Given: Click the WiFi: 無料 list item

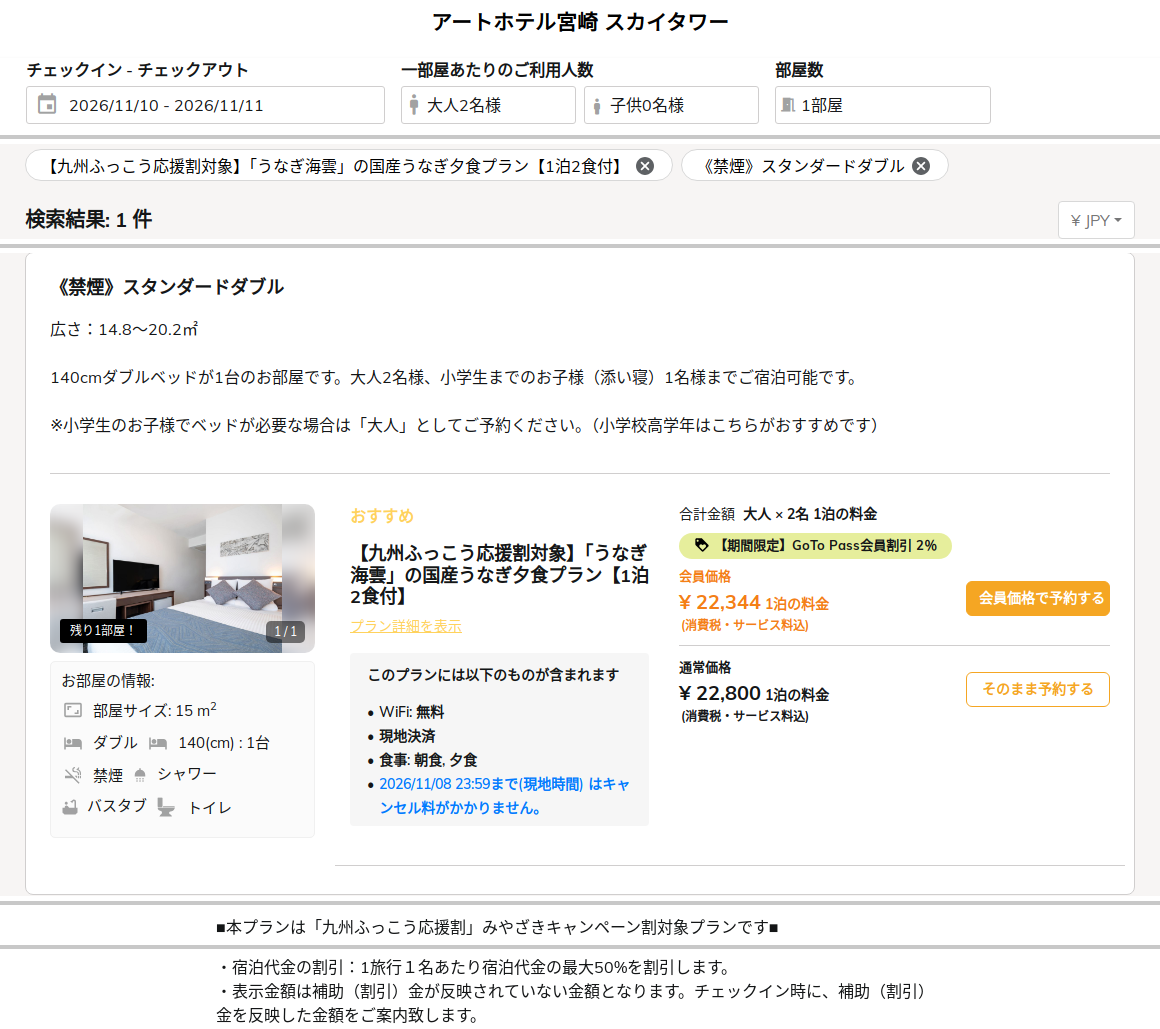Looking at the screenshot, I should [411, 712].
